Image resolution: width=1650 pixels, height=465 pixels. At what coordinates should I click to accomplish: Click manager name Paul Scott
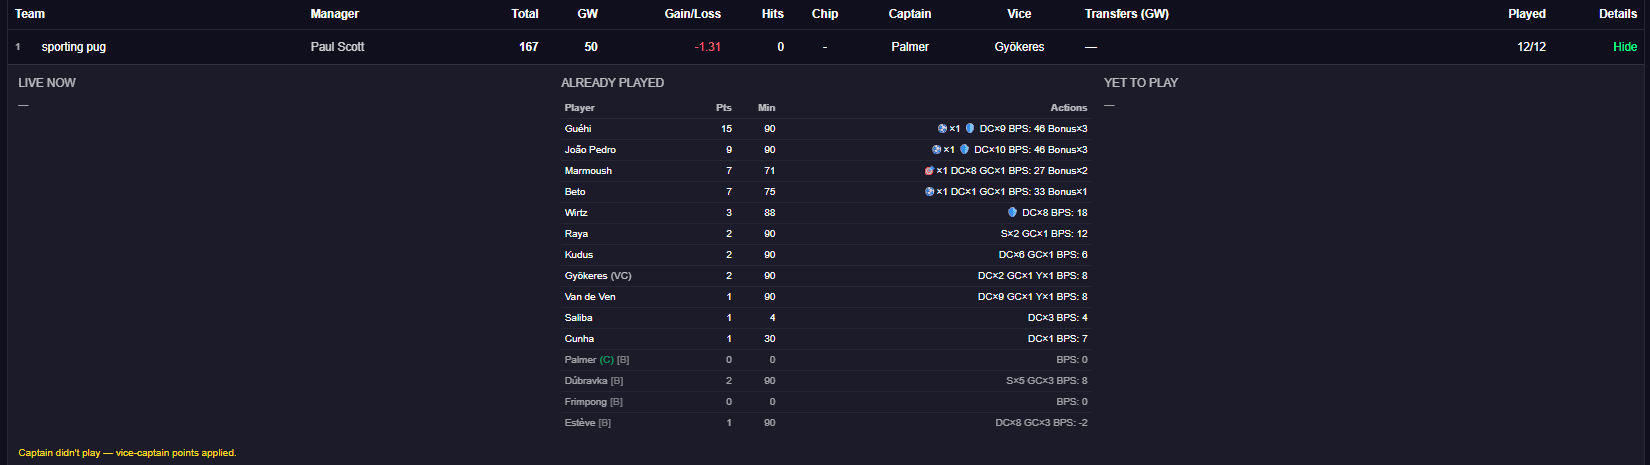(337, 47)
